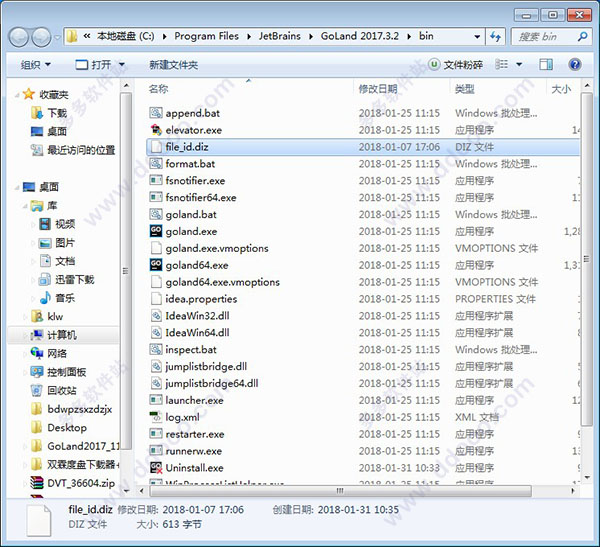Screen dimensions: 600x547
Task: Click the horizontal scrollbar of file list
Action: click(x=340, y=490)
